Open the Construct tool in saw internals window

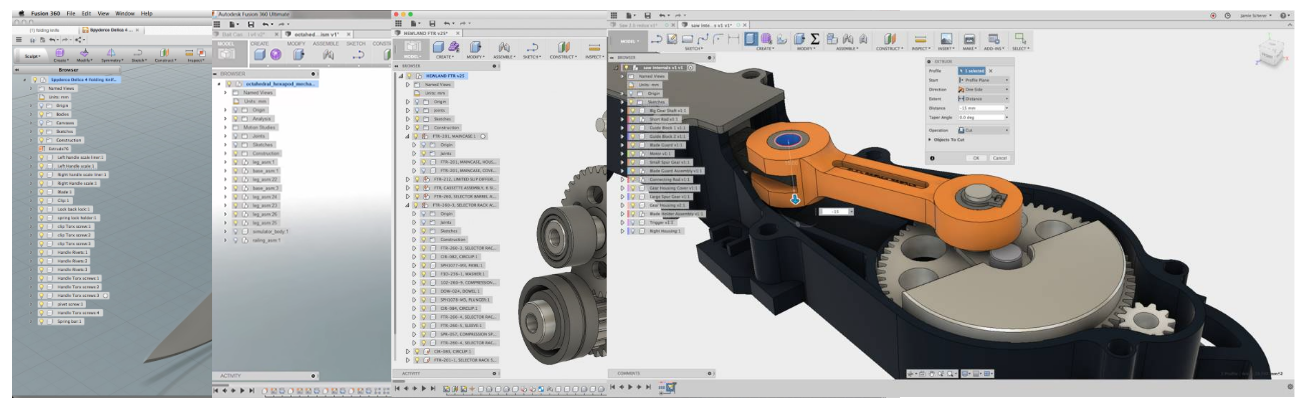(x=889, y=39)
